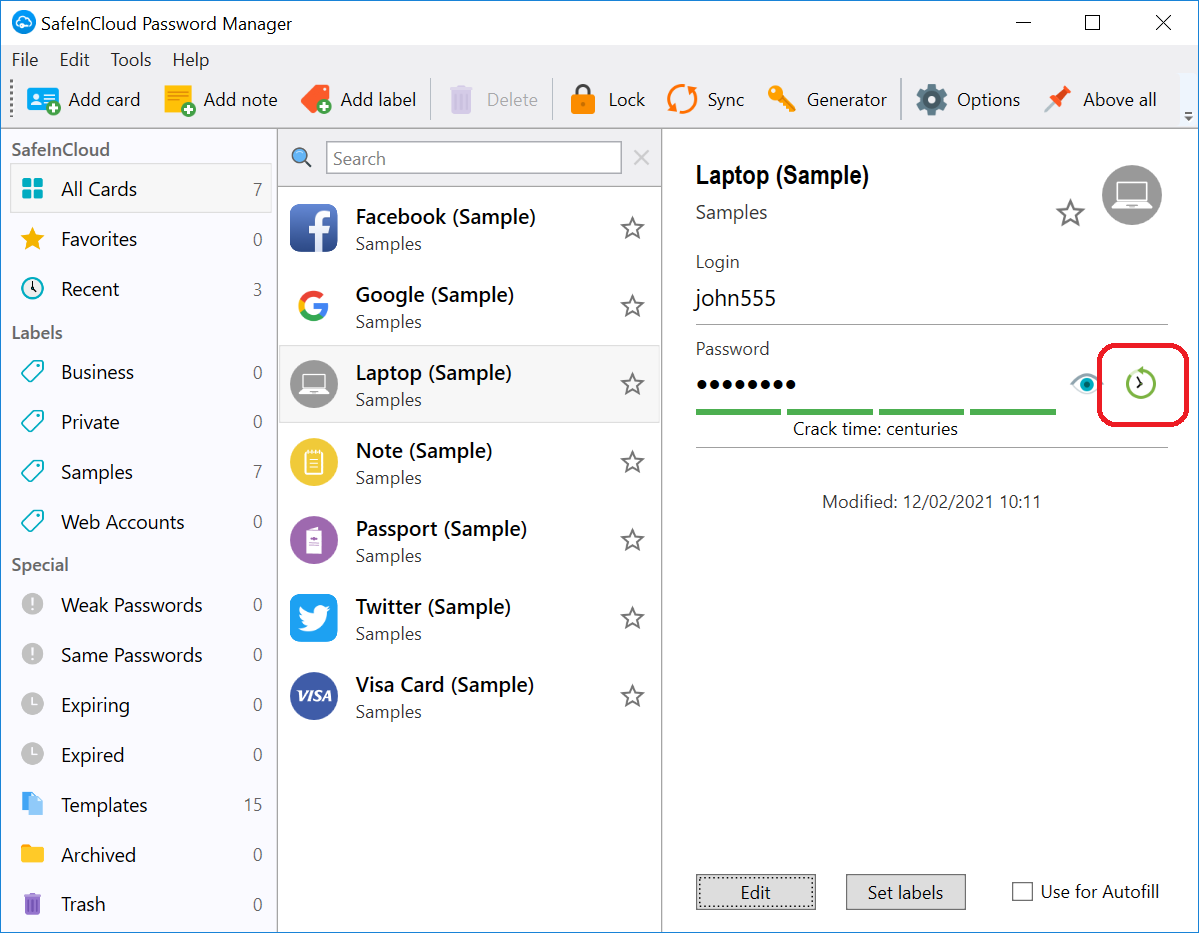The height and width of the screenshot is (933, 1199).
Task: Open the Expired cards list
Action: (141, 755)
